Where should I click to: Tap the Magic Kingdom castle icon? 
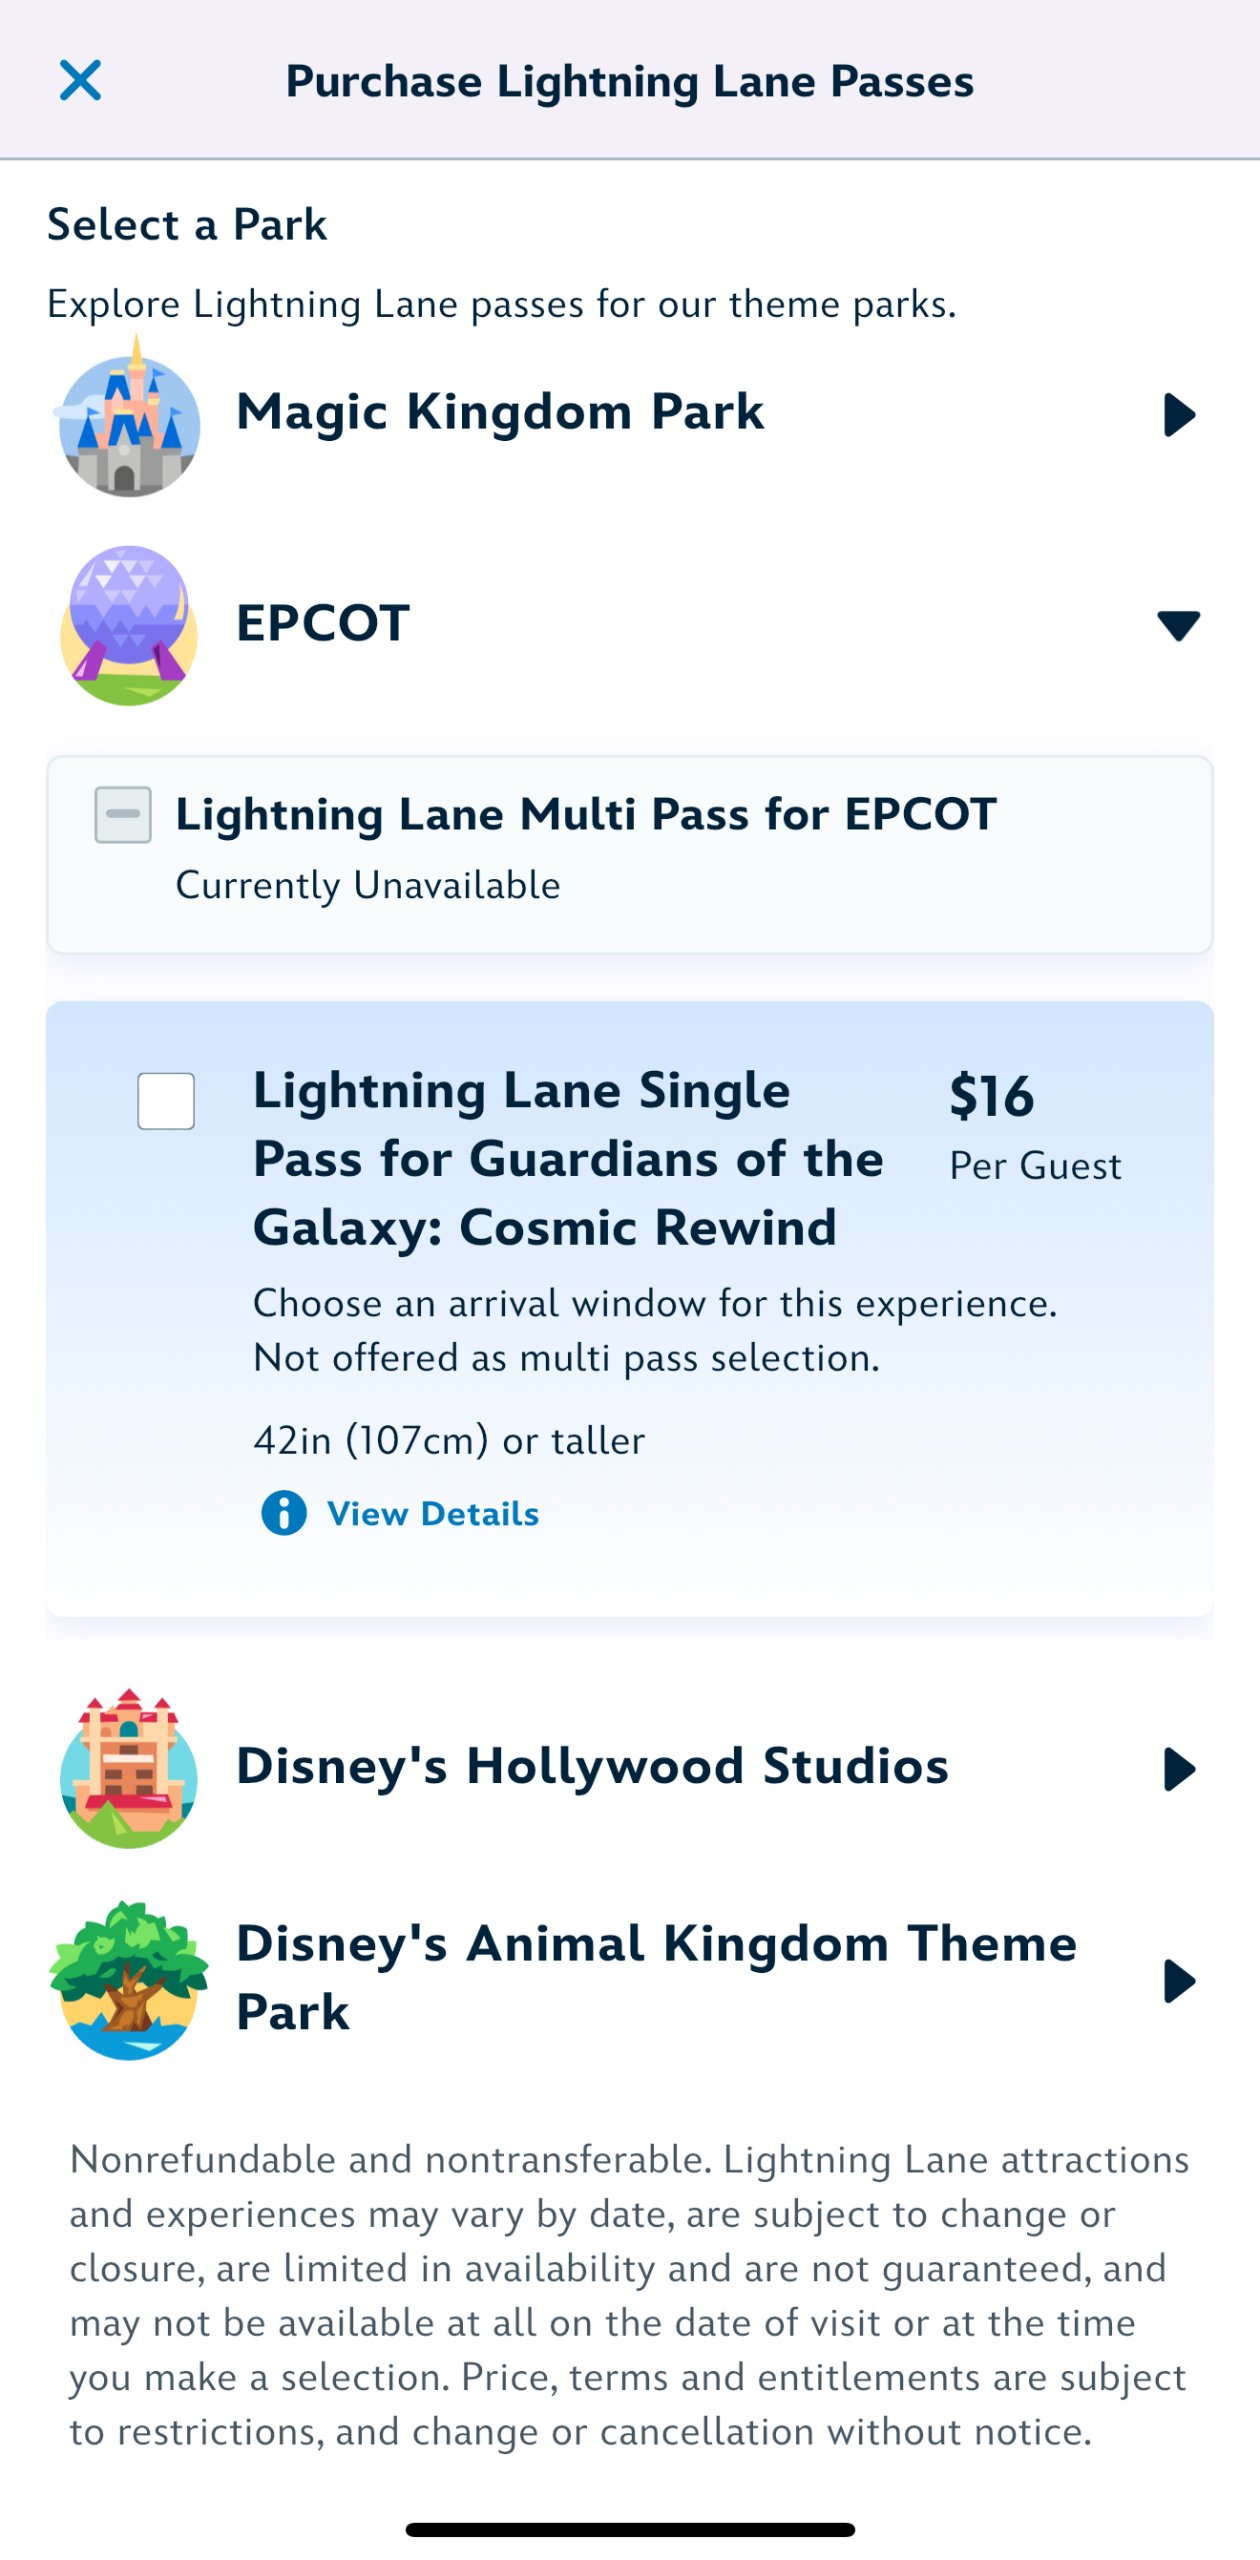pos(128,416)
